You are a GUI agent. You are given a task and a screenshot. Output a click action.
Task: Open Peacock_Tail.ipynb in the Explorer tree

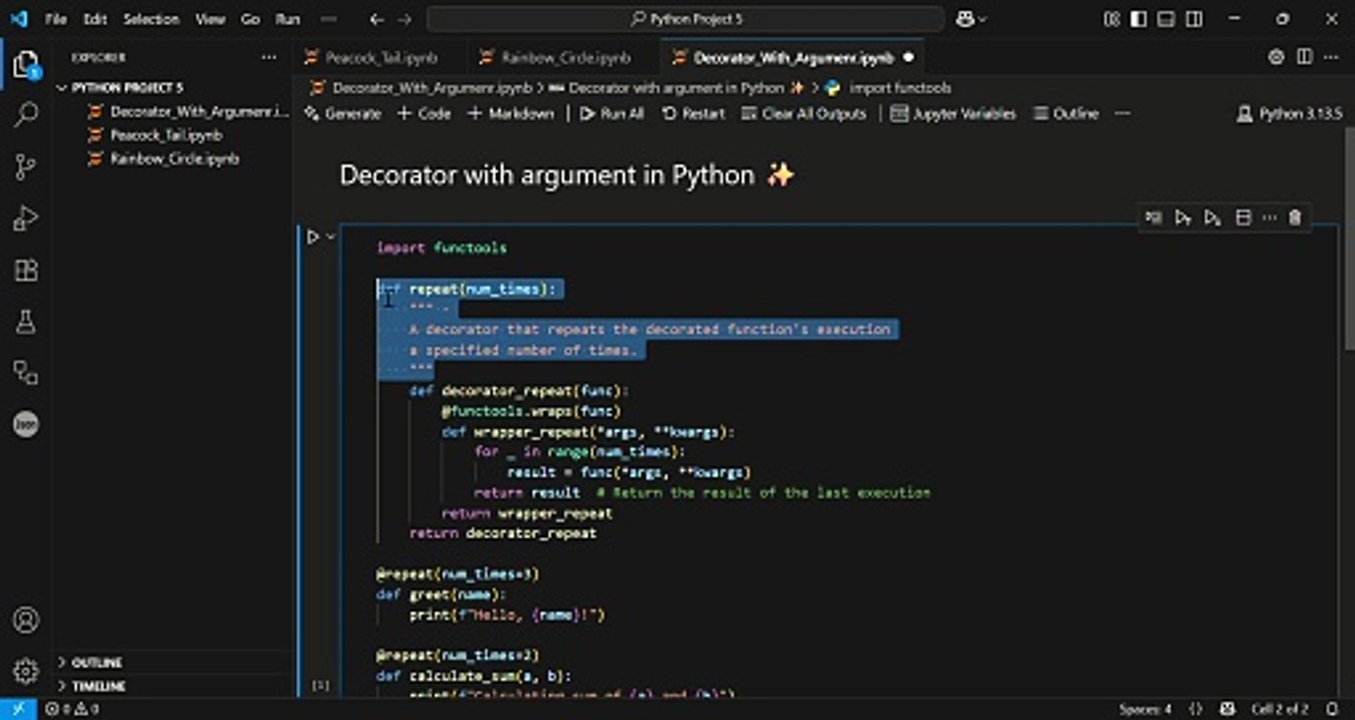click(x=166, y=135)
